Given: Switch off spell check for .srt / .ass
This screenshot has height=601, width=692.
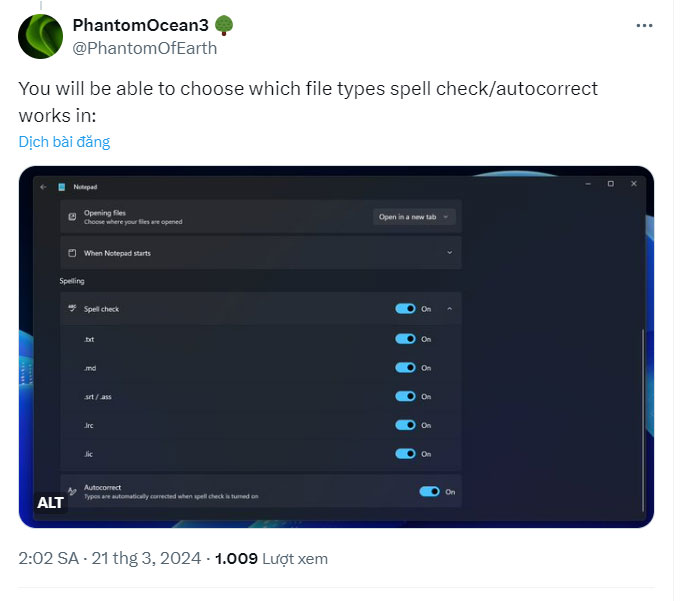Looking at the screenshot, I should click(x=405, y=396).
